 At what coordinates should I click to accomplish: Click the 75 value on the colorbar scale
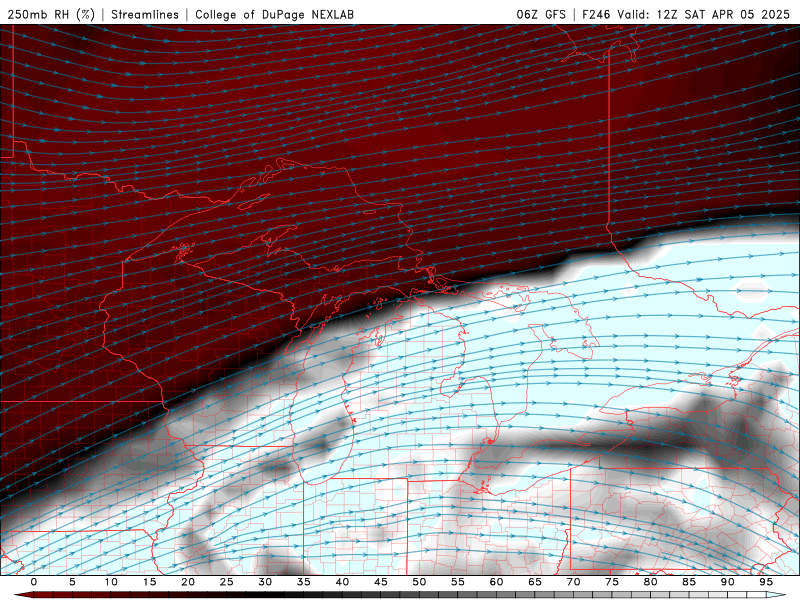coord(612,582)
